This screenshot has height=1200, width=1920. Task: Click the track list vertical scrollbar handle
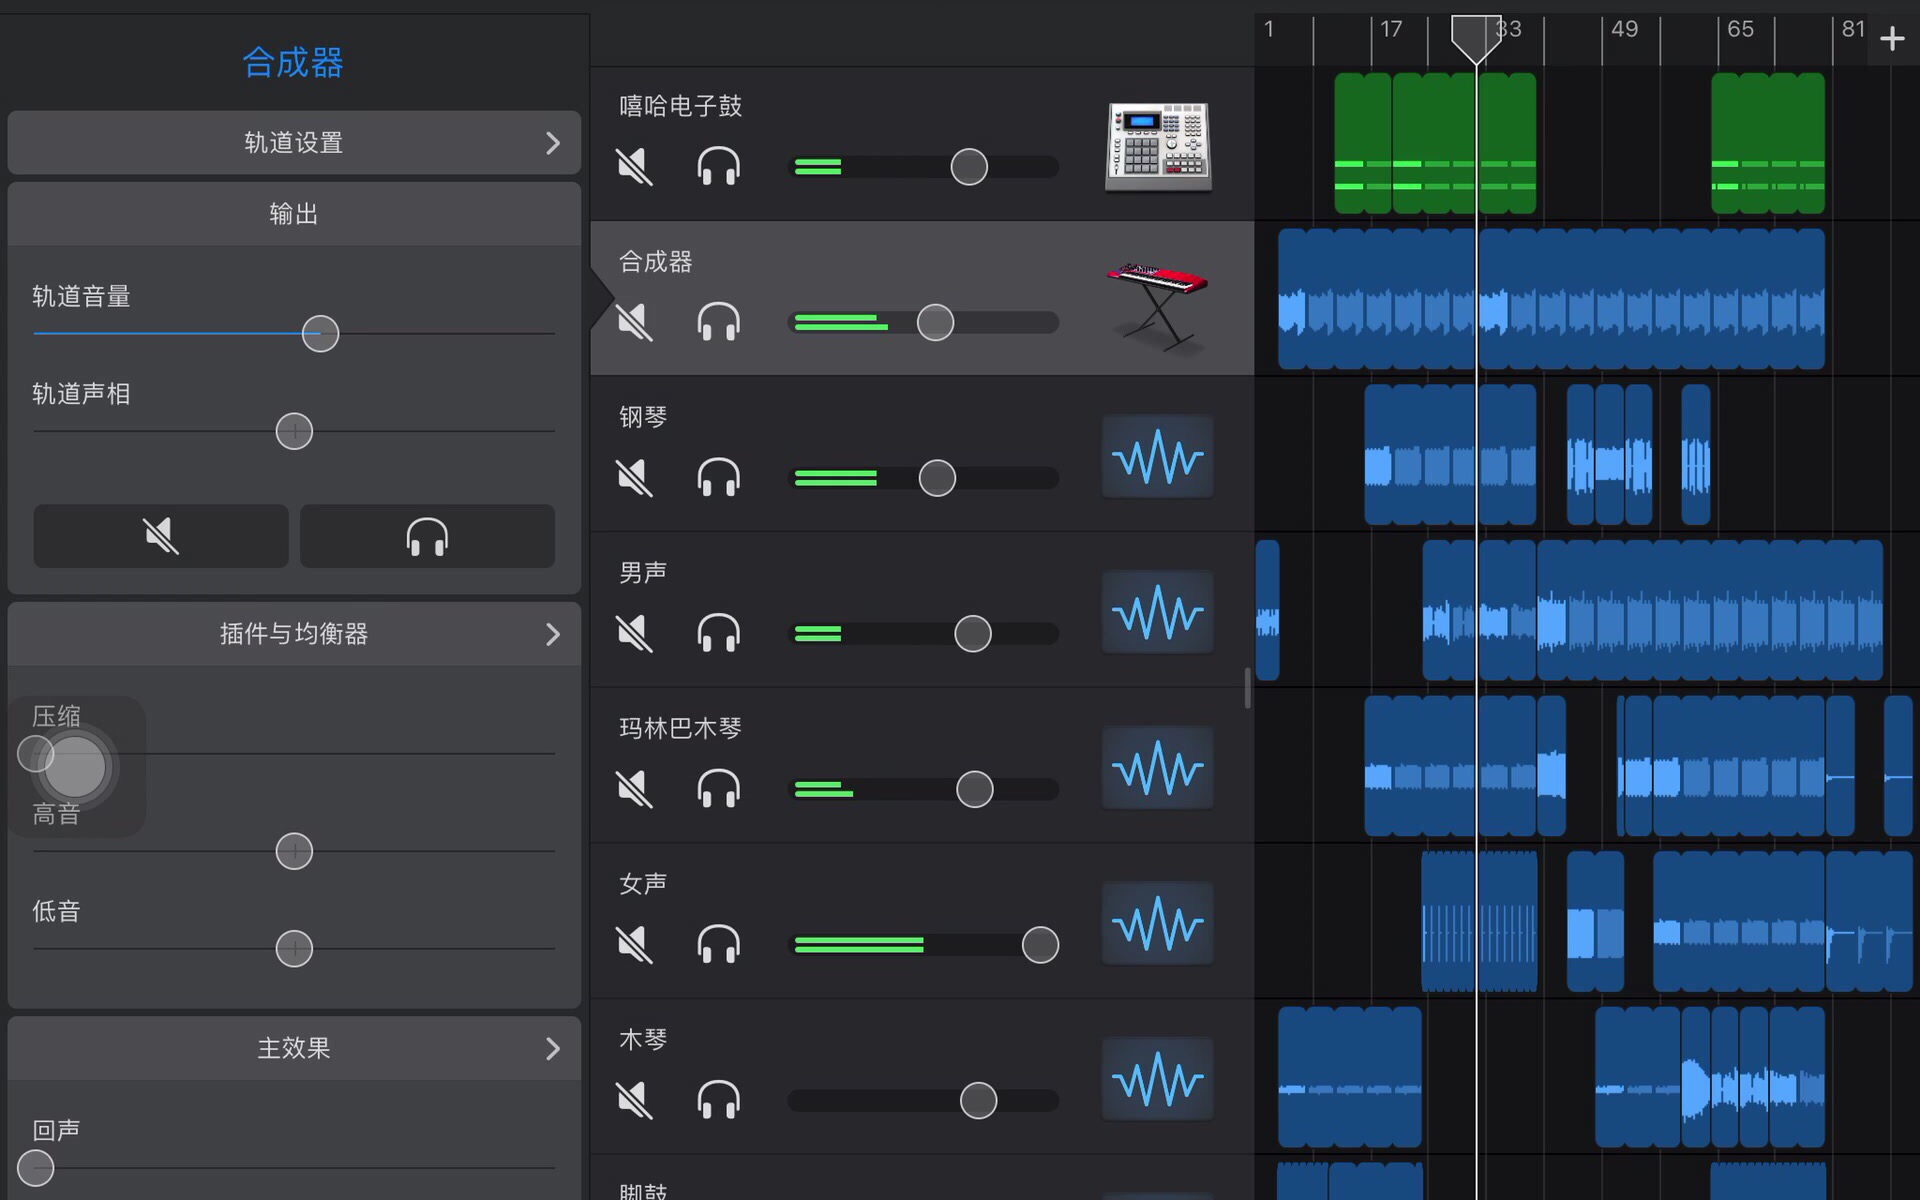coord(1247,688)
